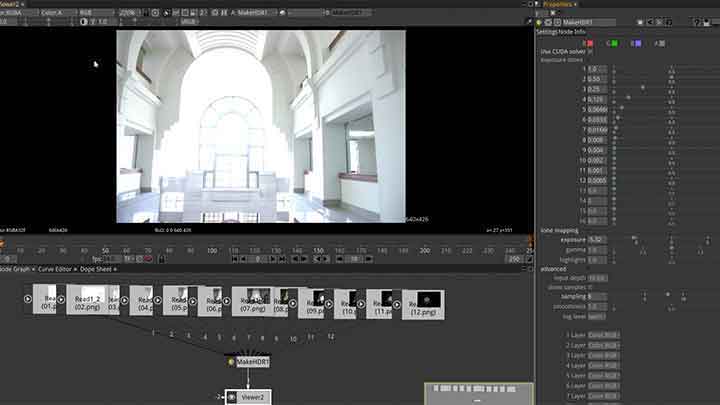Image resolution: width=720 pixels, height=405 pixels.
Task: Click exposure time field for row 12
Action: [x=597, y=180]
